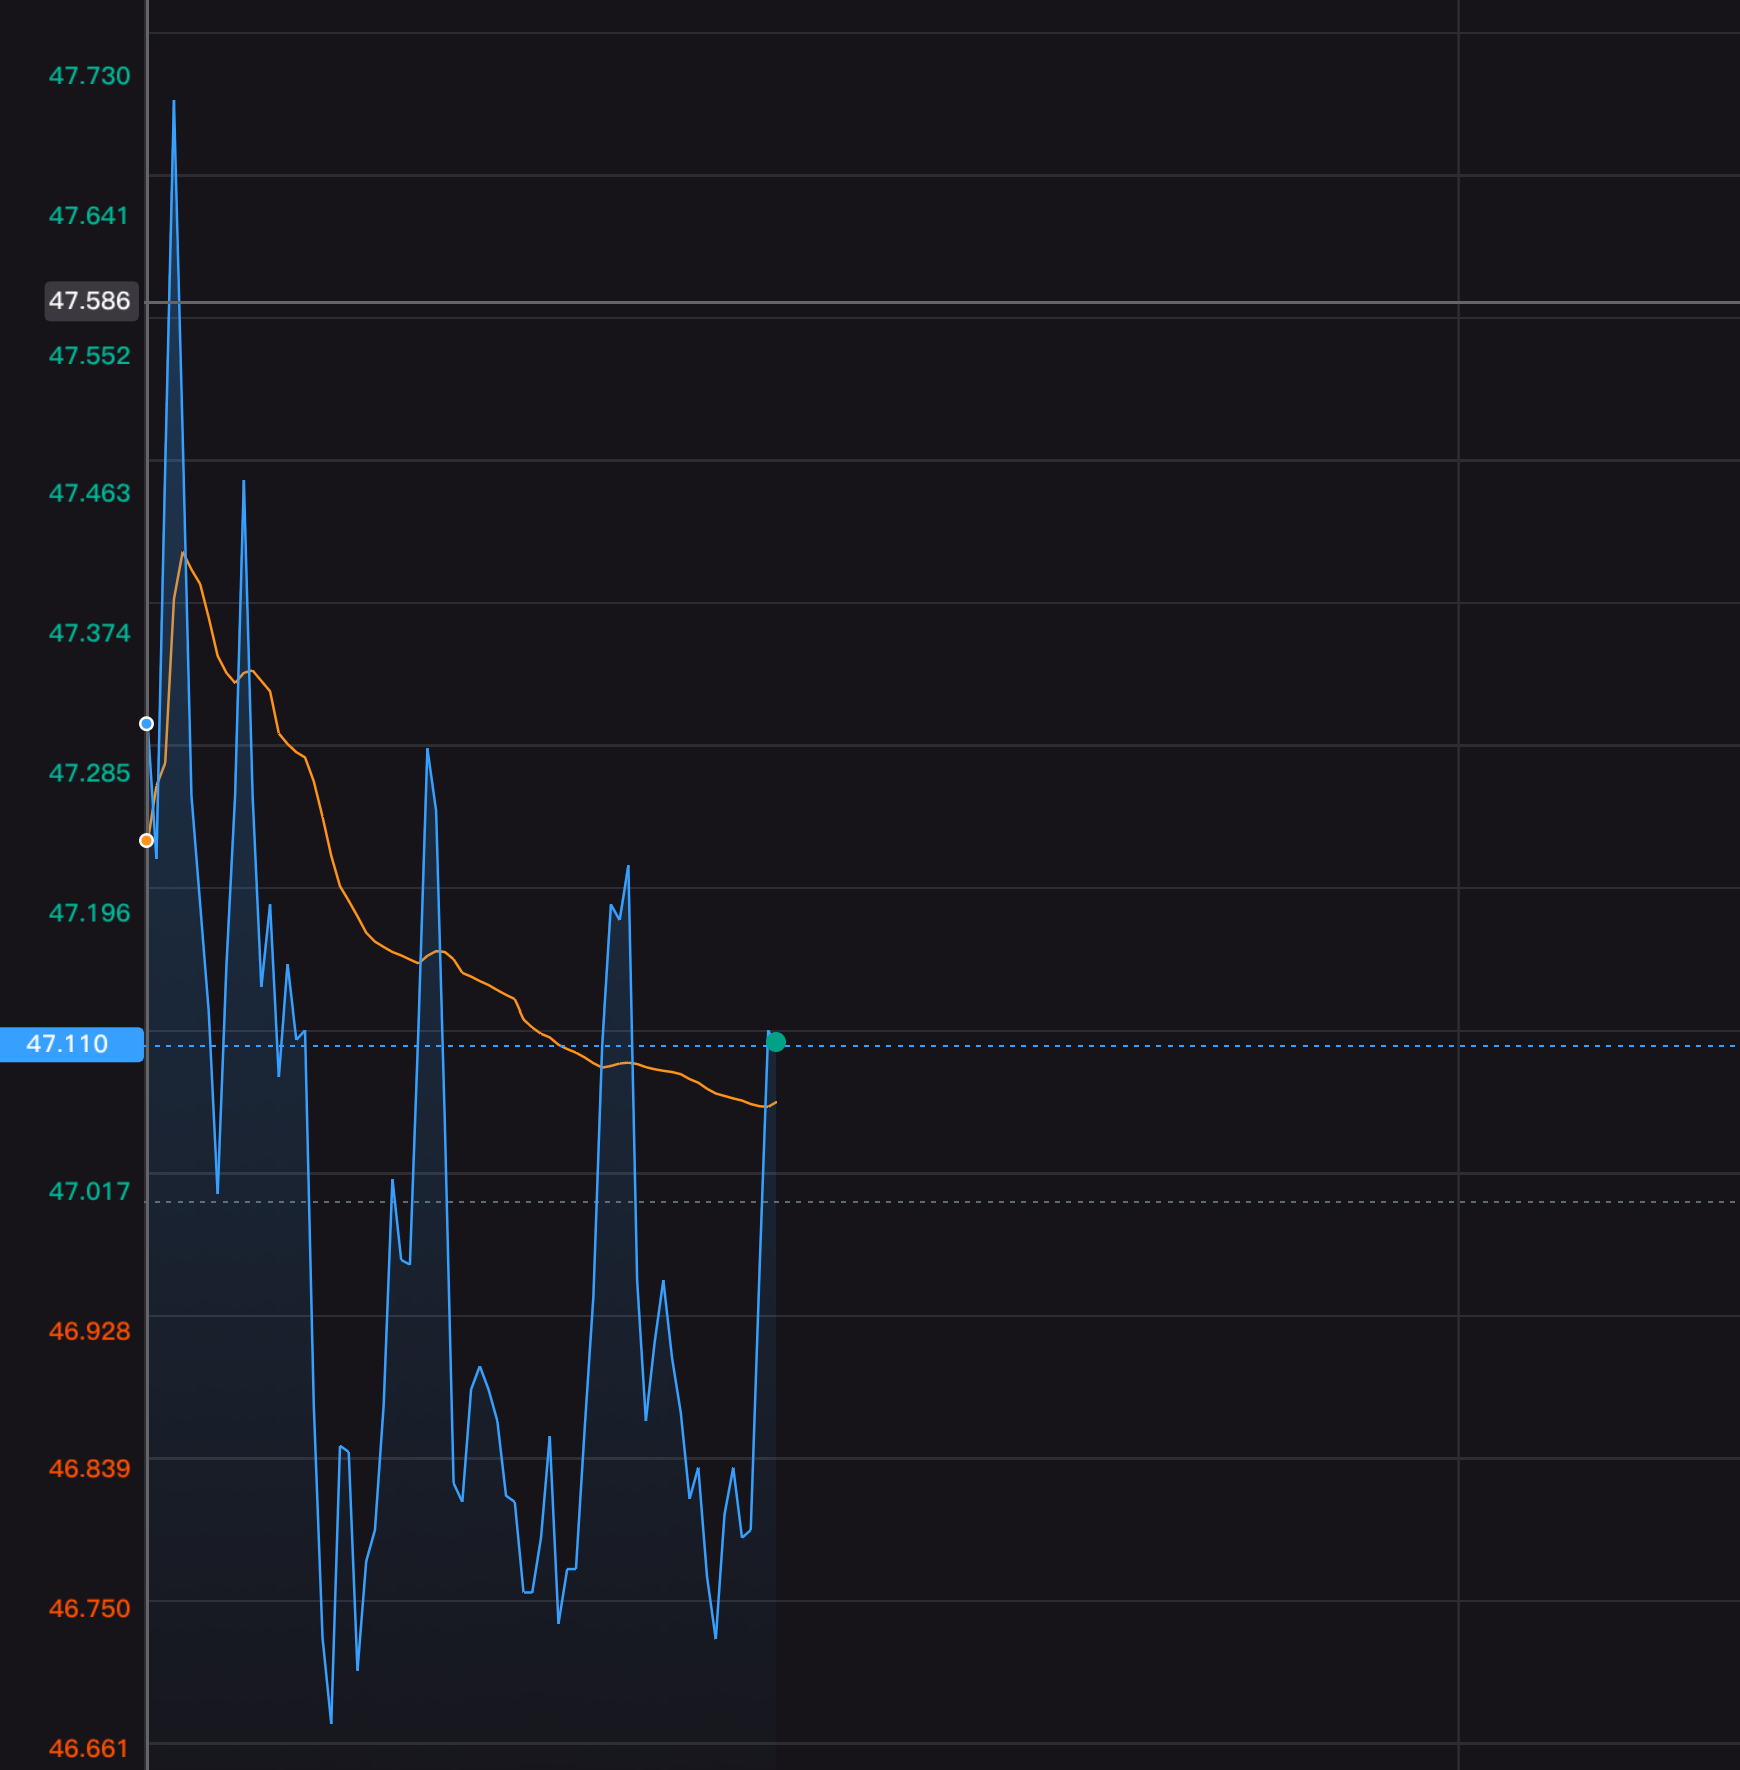Click the orange average line start marker
1740x1770 pixels.
[x=146, y=840]
